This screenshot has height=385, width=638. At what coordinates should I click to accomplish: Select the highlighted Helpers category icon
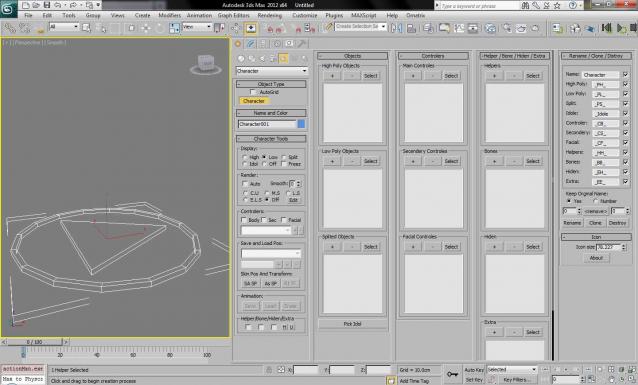[283, 59]
